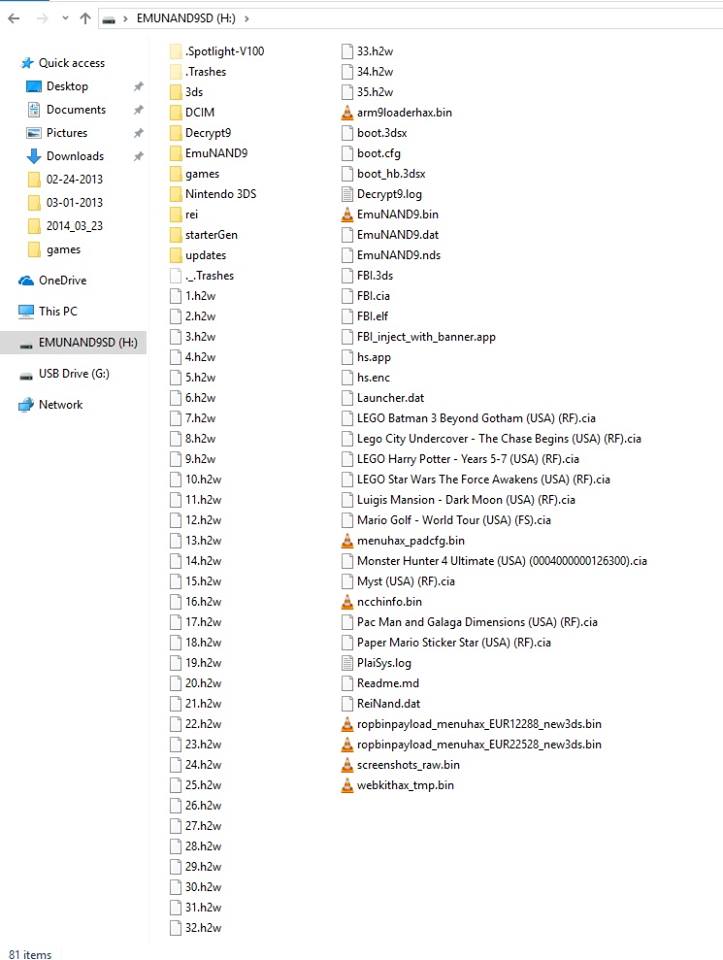This screenshot has width=723, height=960.
Task: Select ReiNand.dat file
Action: coord(388,703)
